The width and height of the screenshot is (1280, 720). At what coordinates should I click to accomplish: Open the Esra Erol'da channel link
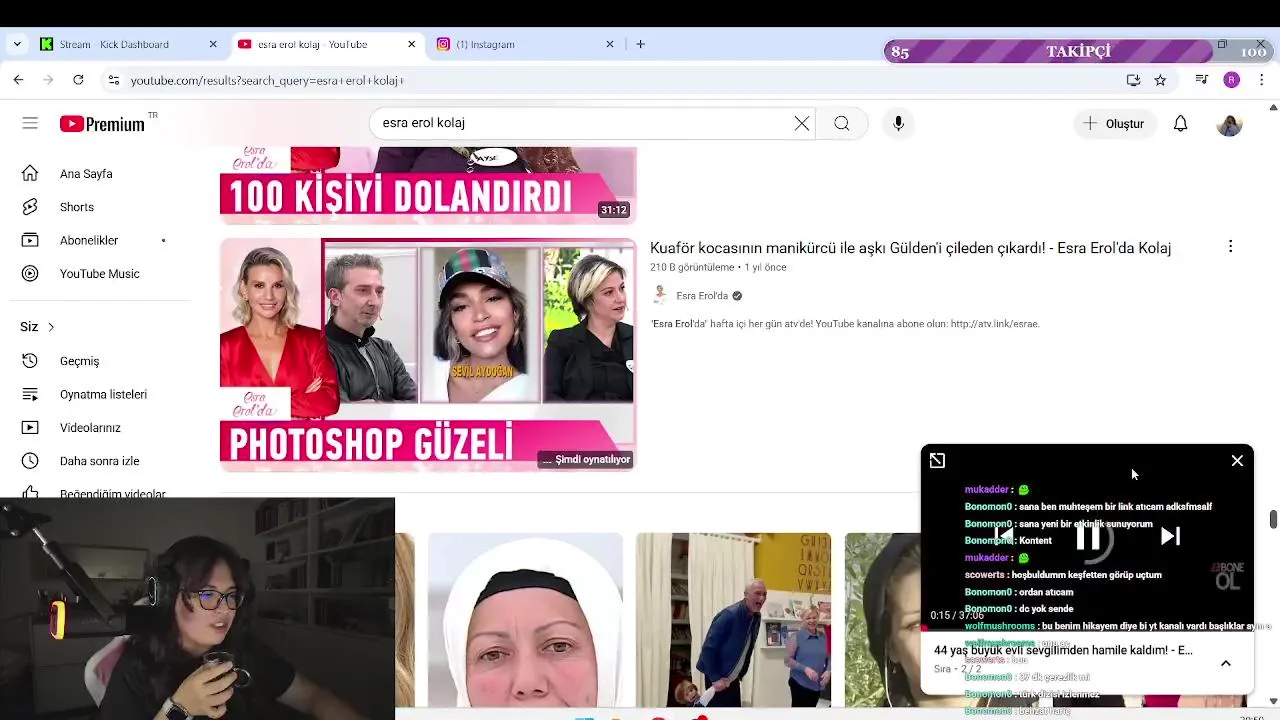point(702,296)
